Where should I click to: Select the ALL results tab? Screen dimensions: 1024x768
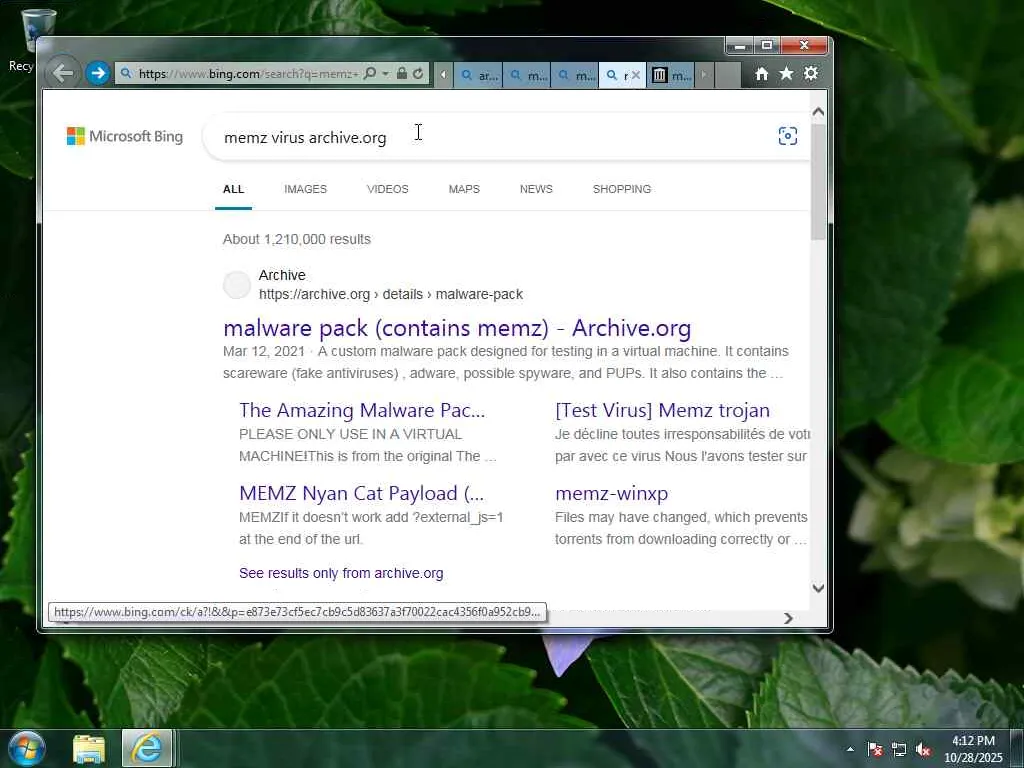(233, 189)
